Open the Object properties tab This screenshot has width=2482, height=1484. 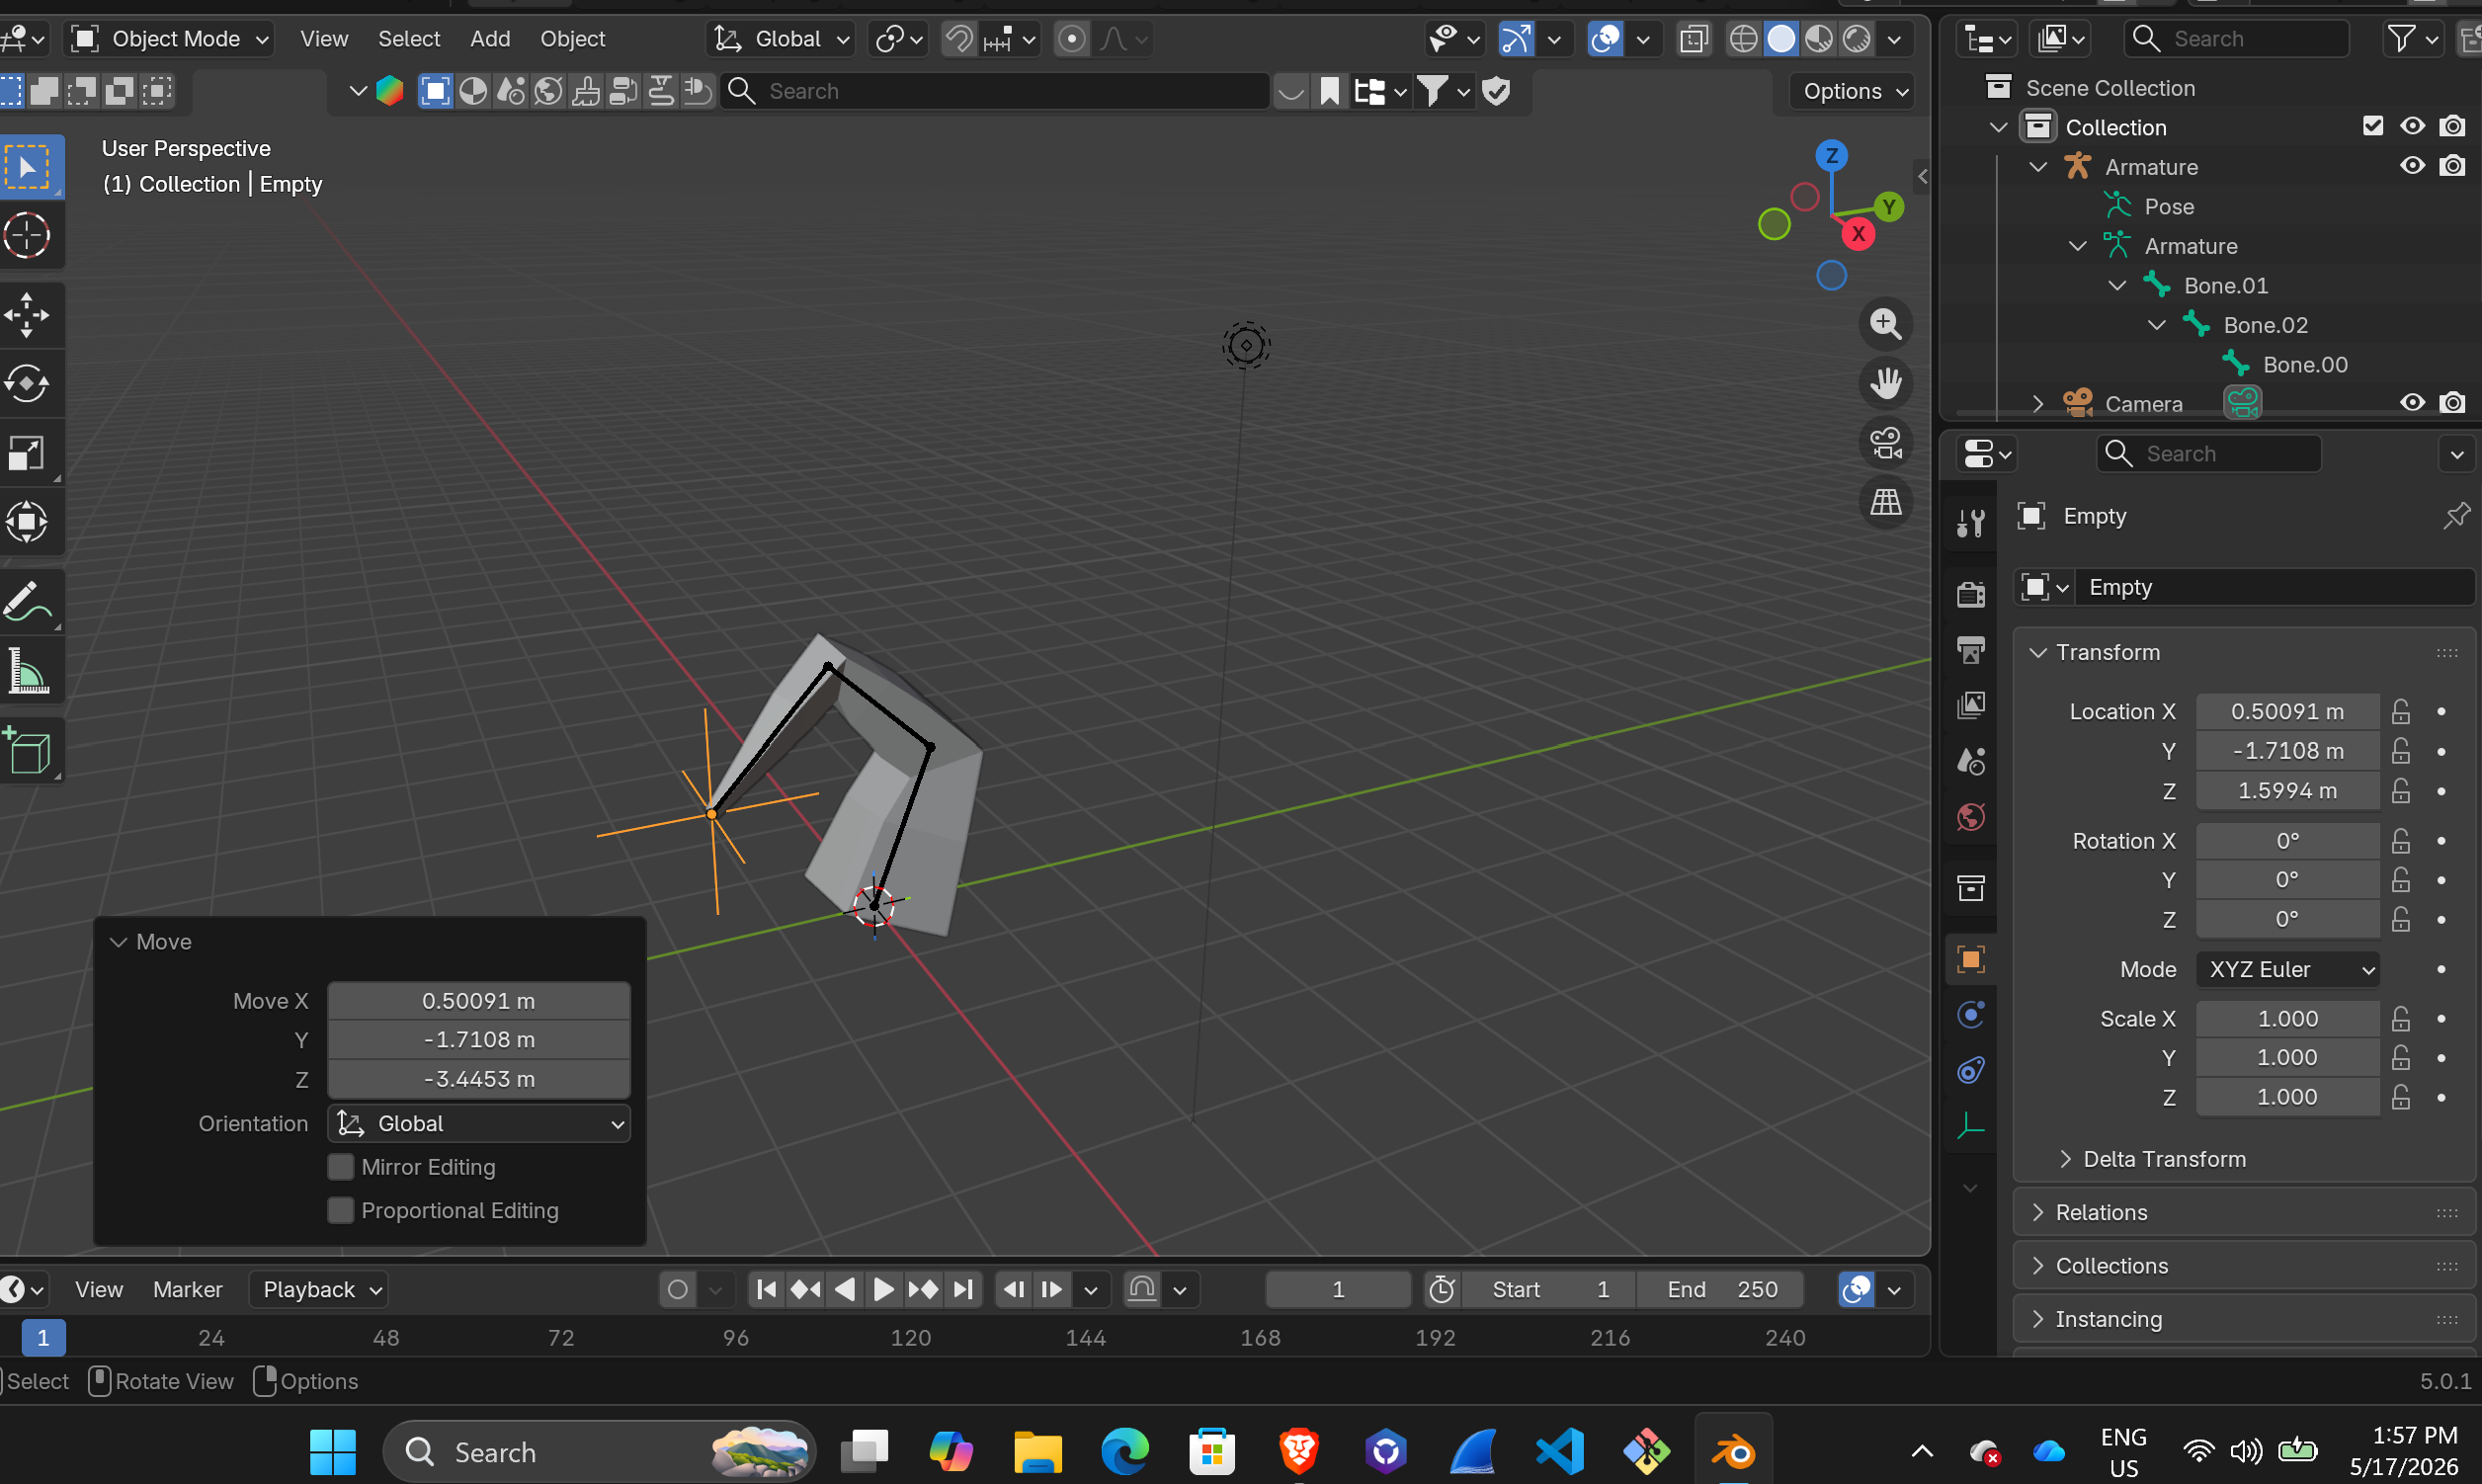[x=1970, y=960]
